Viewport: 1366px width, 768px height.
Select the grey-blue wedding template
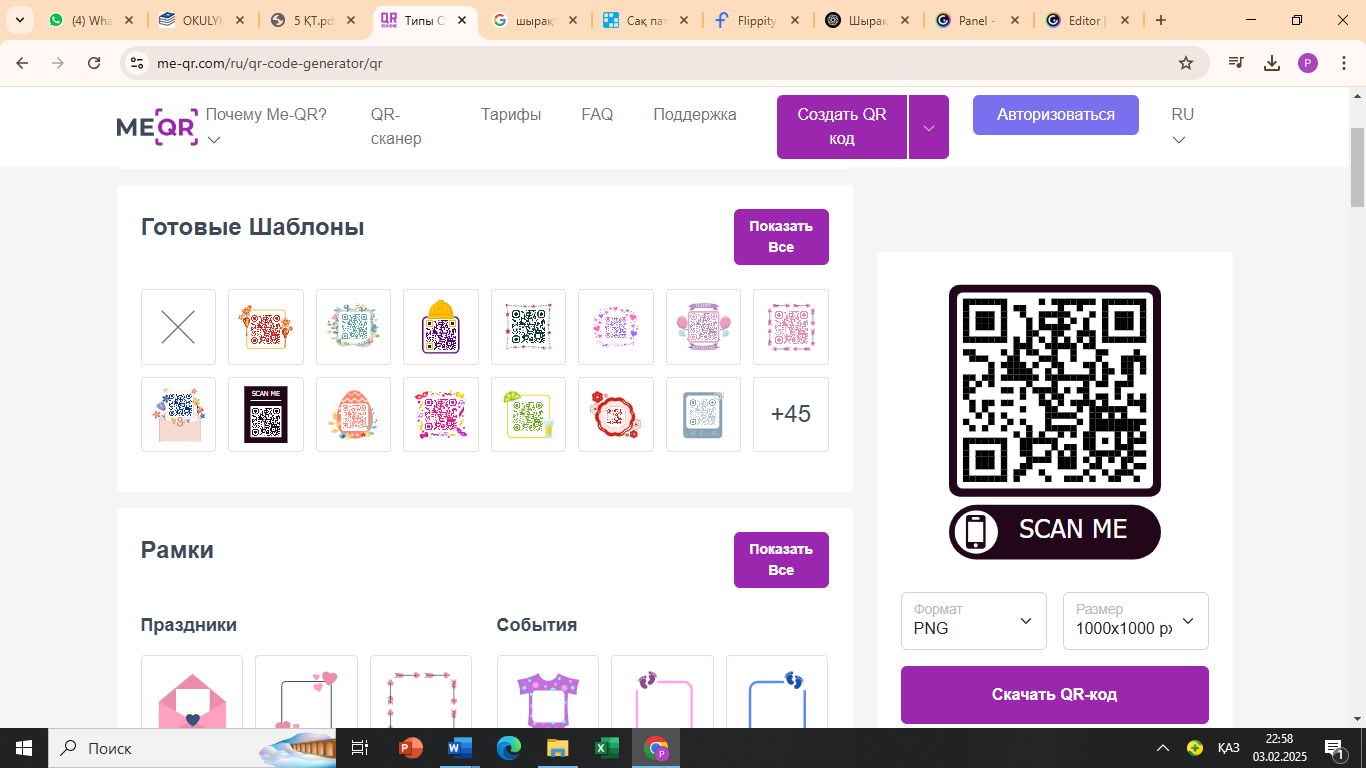point(703,414)
